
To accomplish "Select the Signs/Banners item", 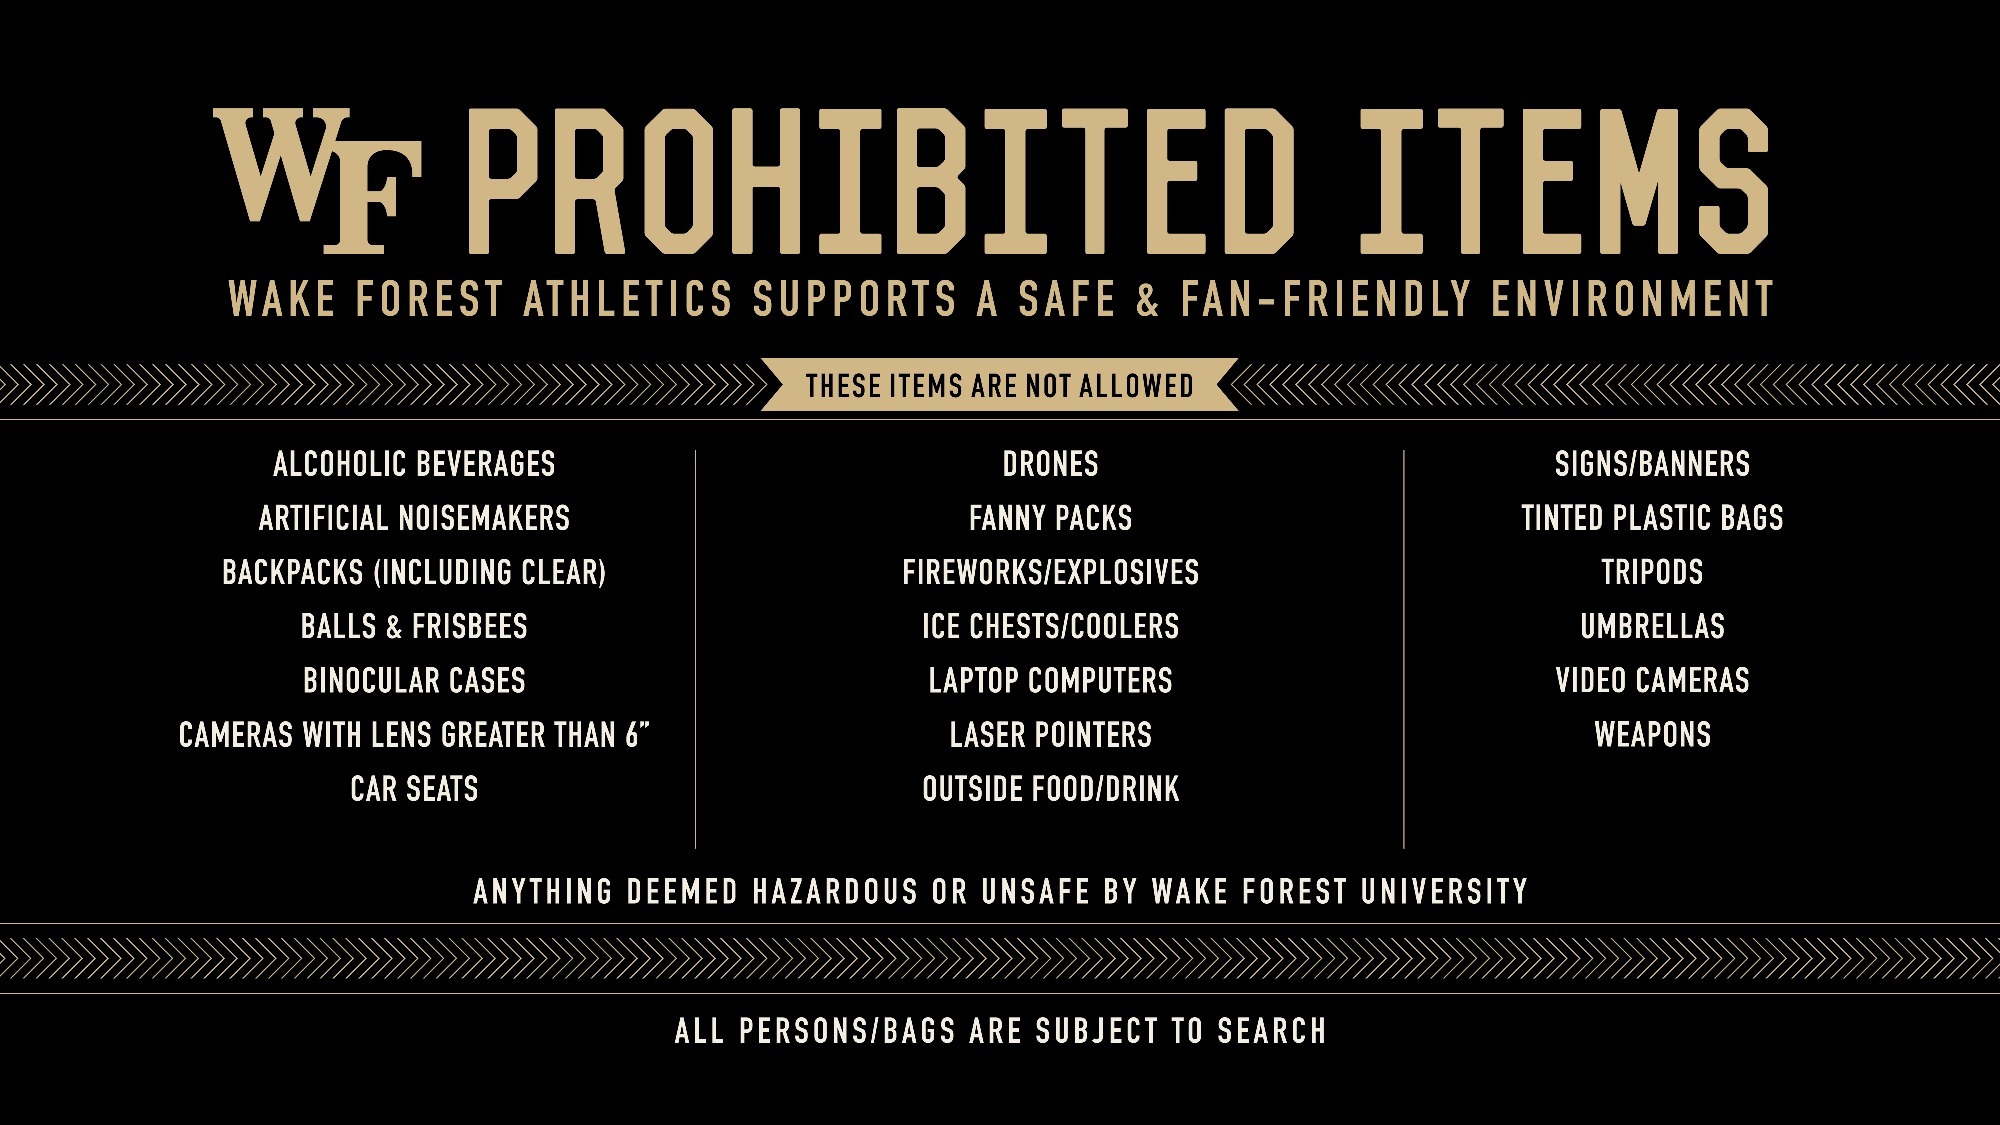I will (x=1652, y=464).
